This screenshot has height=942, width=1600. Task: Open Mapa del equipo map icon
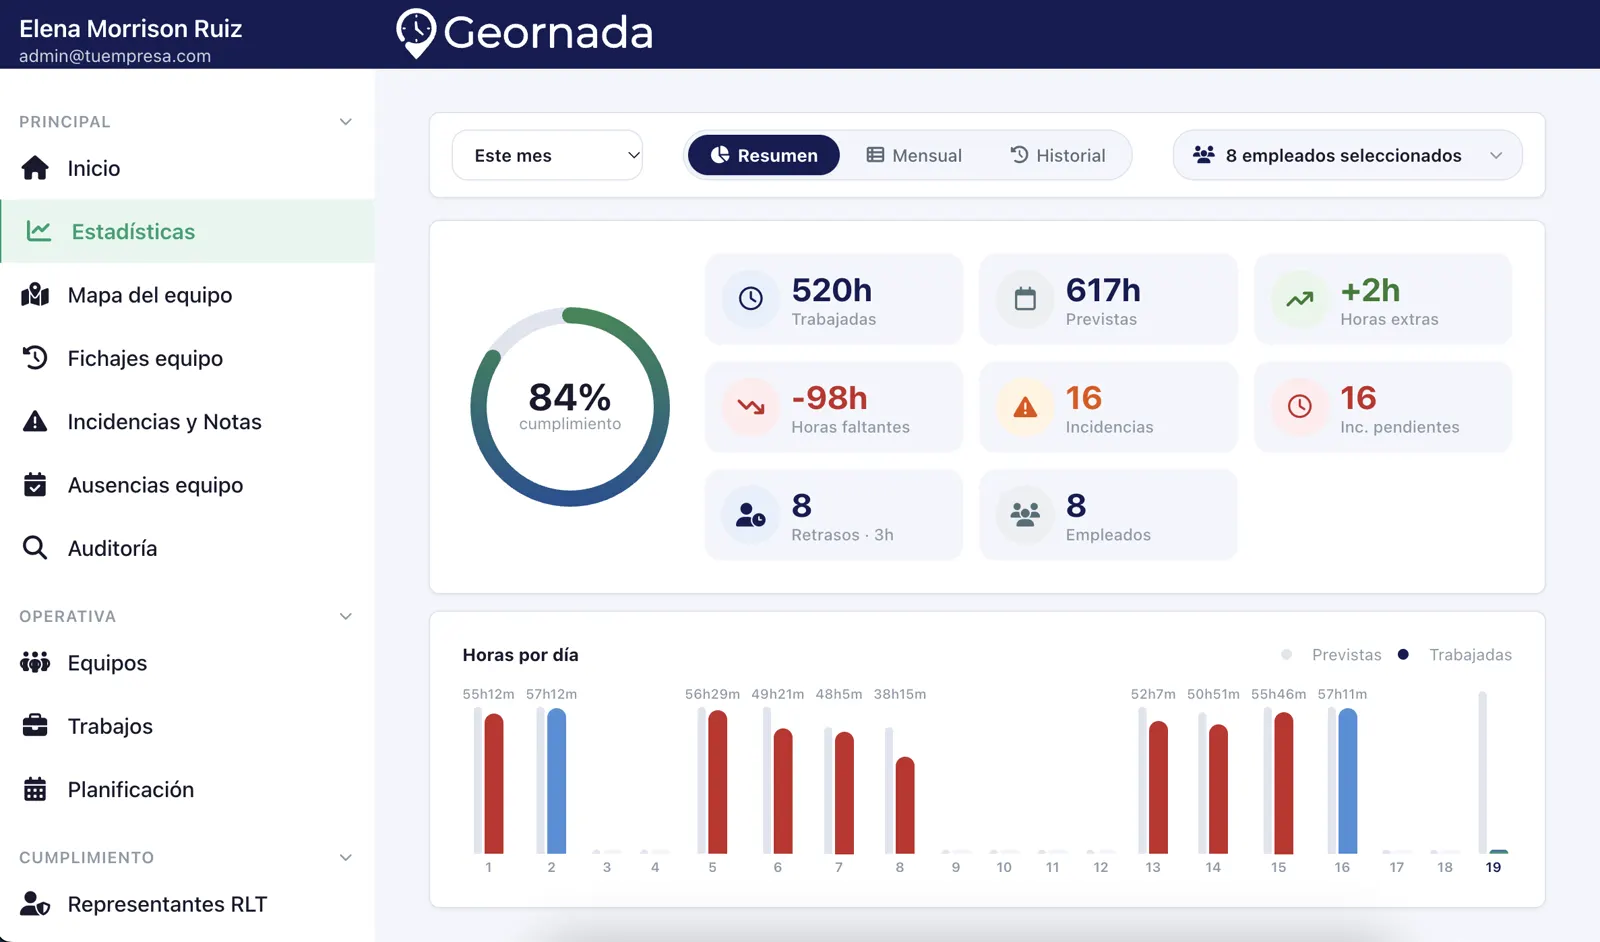[x=35, y=295]
